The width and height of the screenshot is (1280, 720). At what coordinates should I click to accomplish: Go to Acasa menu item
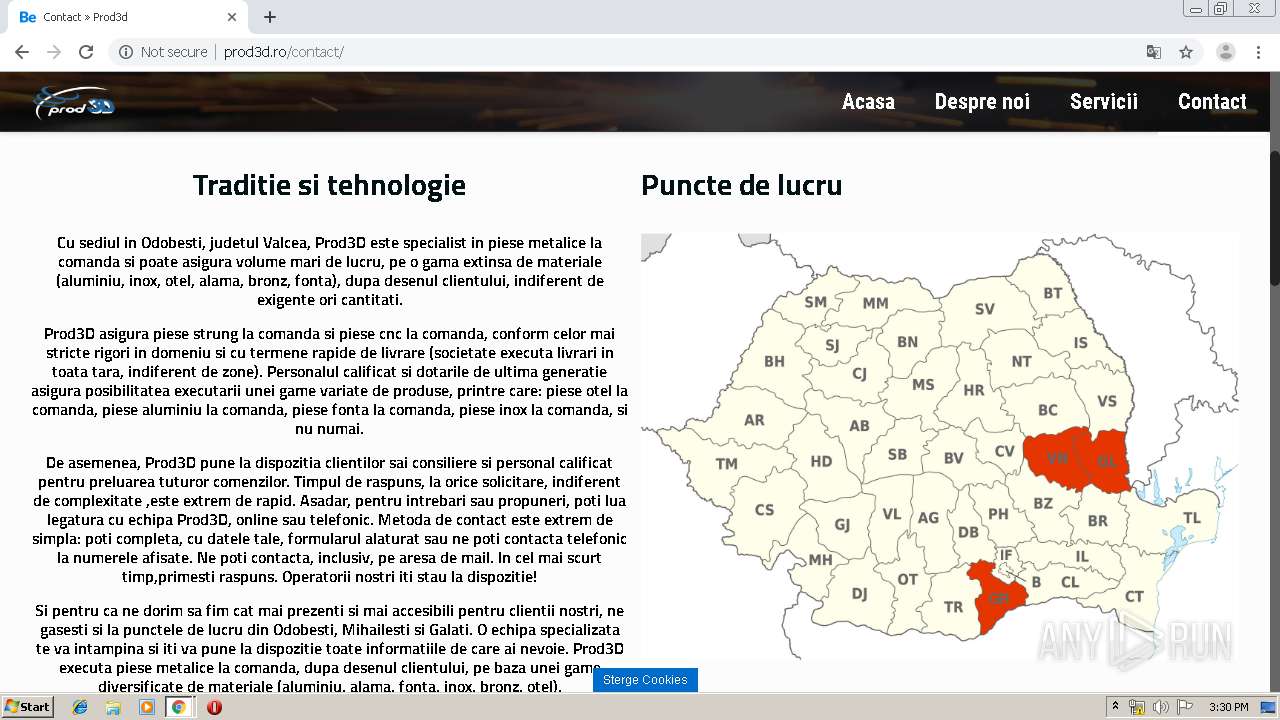point(868,101)
